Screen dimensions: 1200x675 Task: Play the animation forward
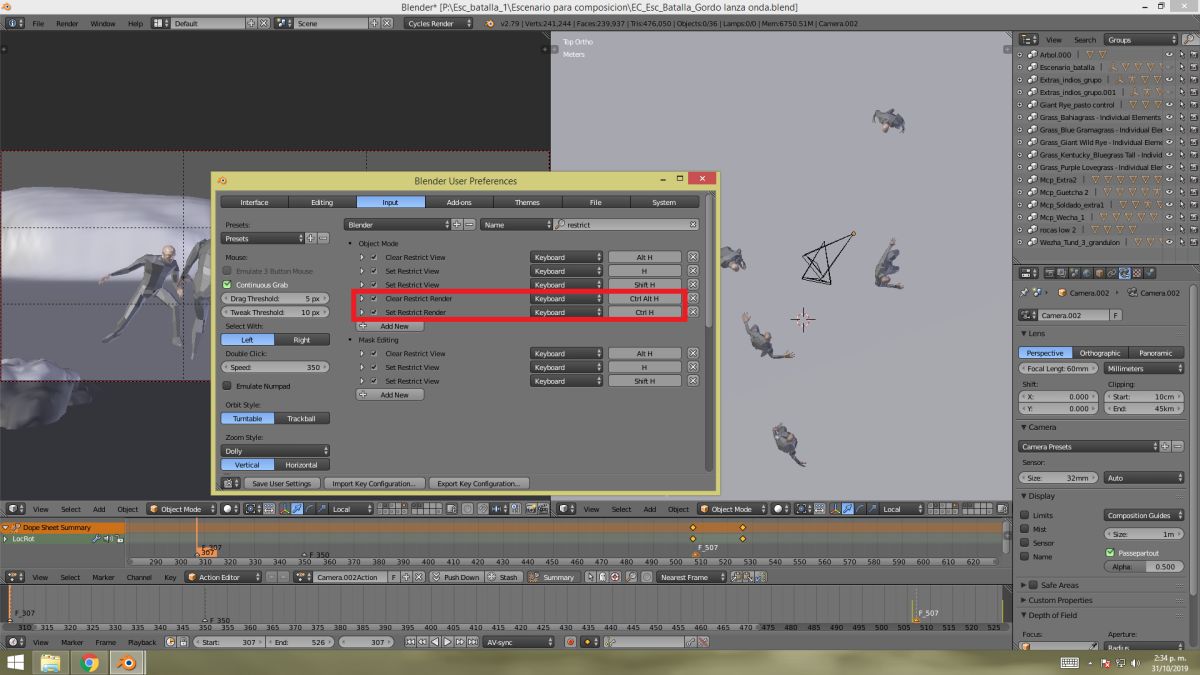(x=448, y=642)
